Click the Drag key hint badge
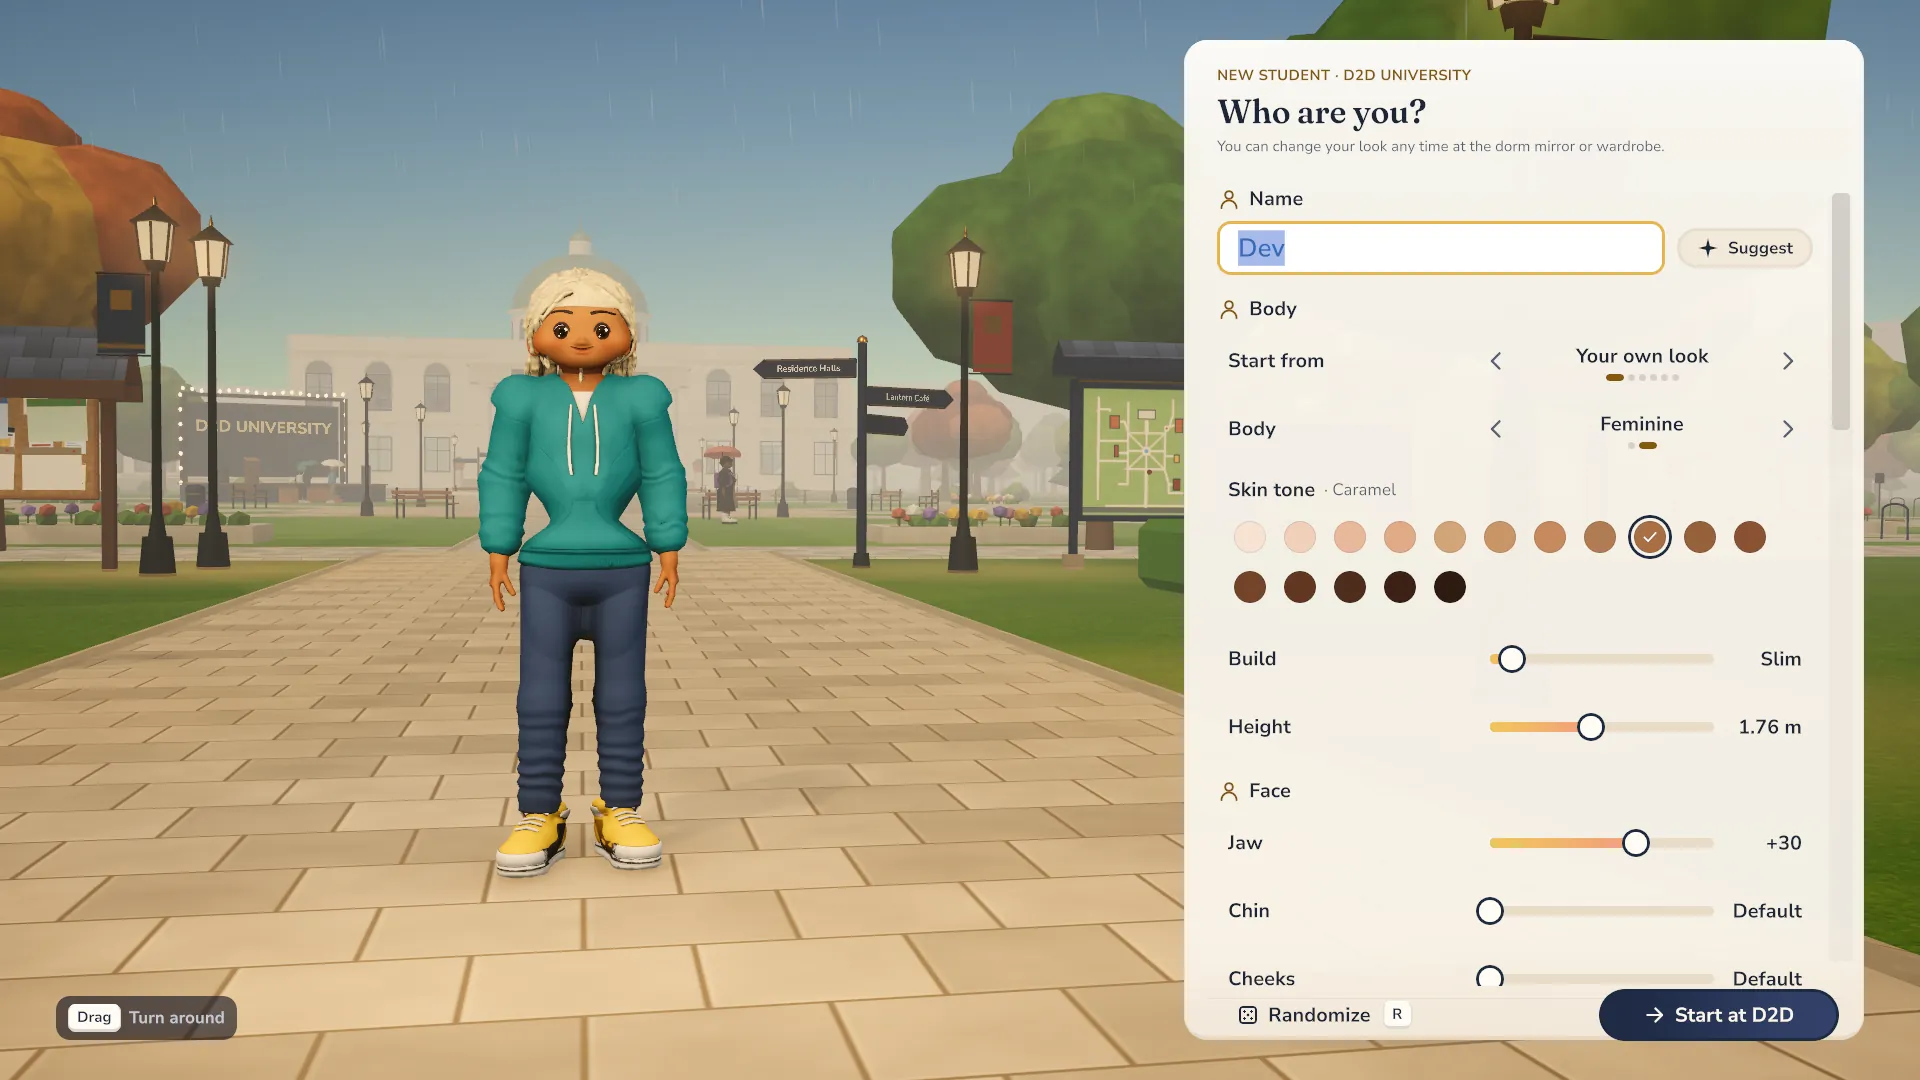This screenshot has width=1920, height=1080. click(x=94, y=1017)
